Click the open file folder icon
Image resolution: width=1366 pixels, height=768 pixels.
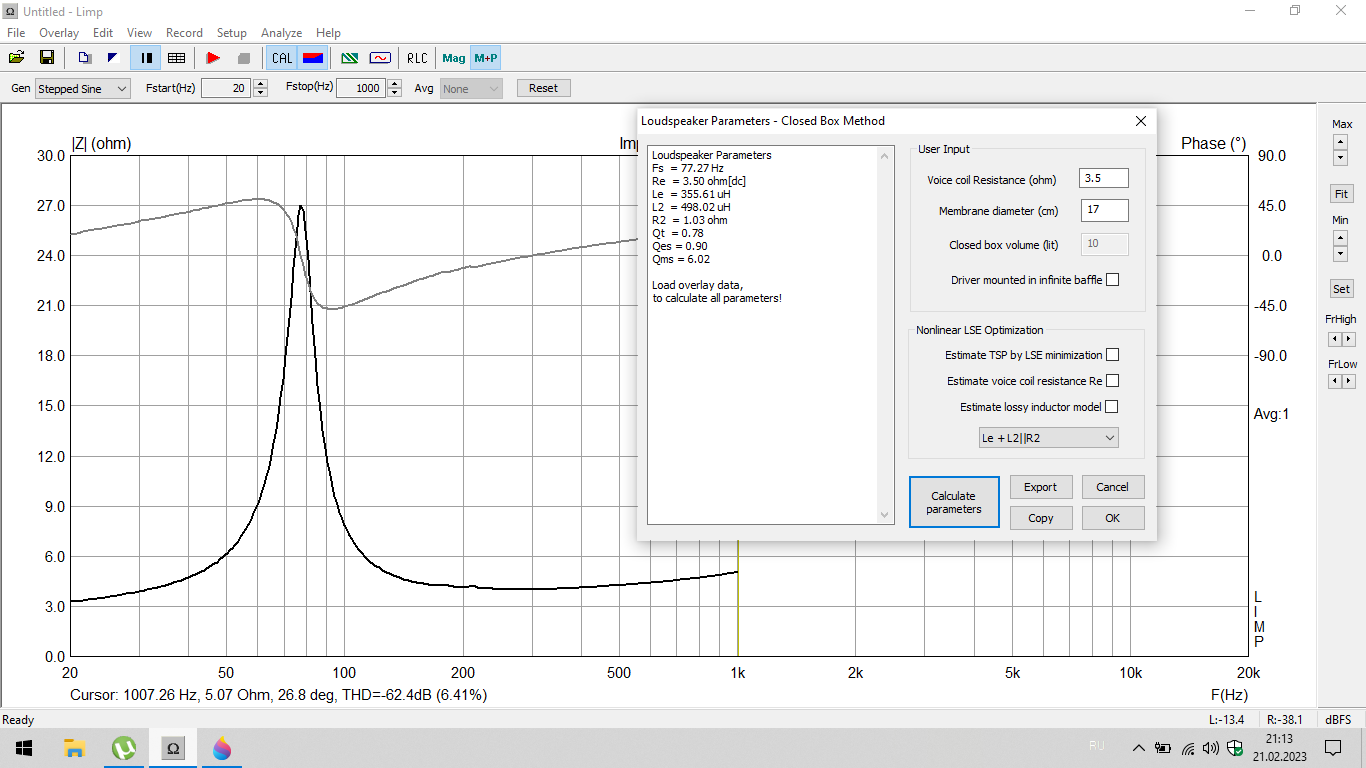click(x=18, y=58)
